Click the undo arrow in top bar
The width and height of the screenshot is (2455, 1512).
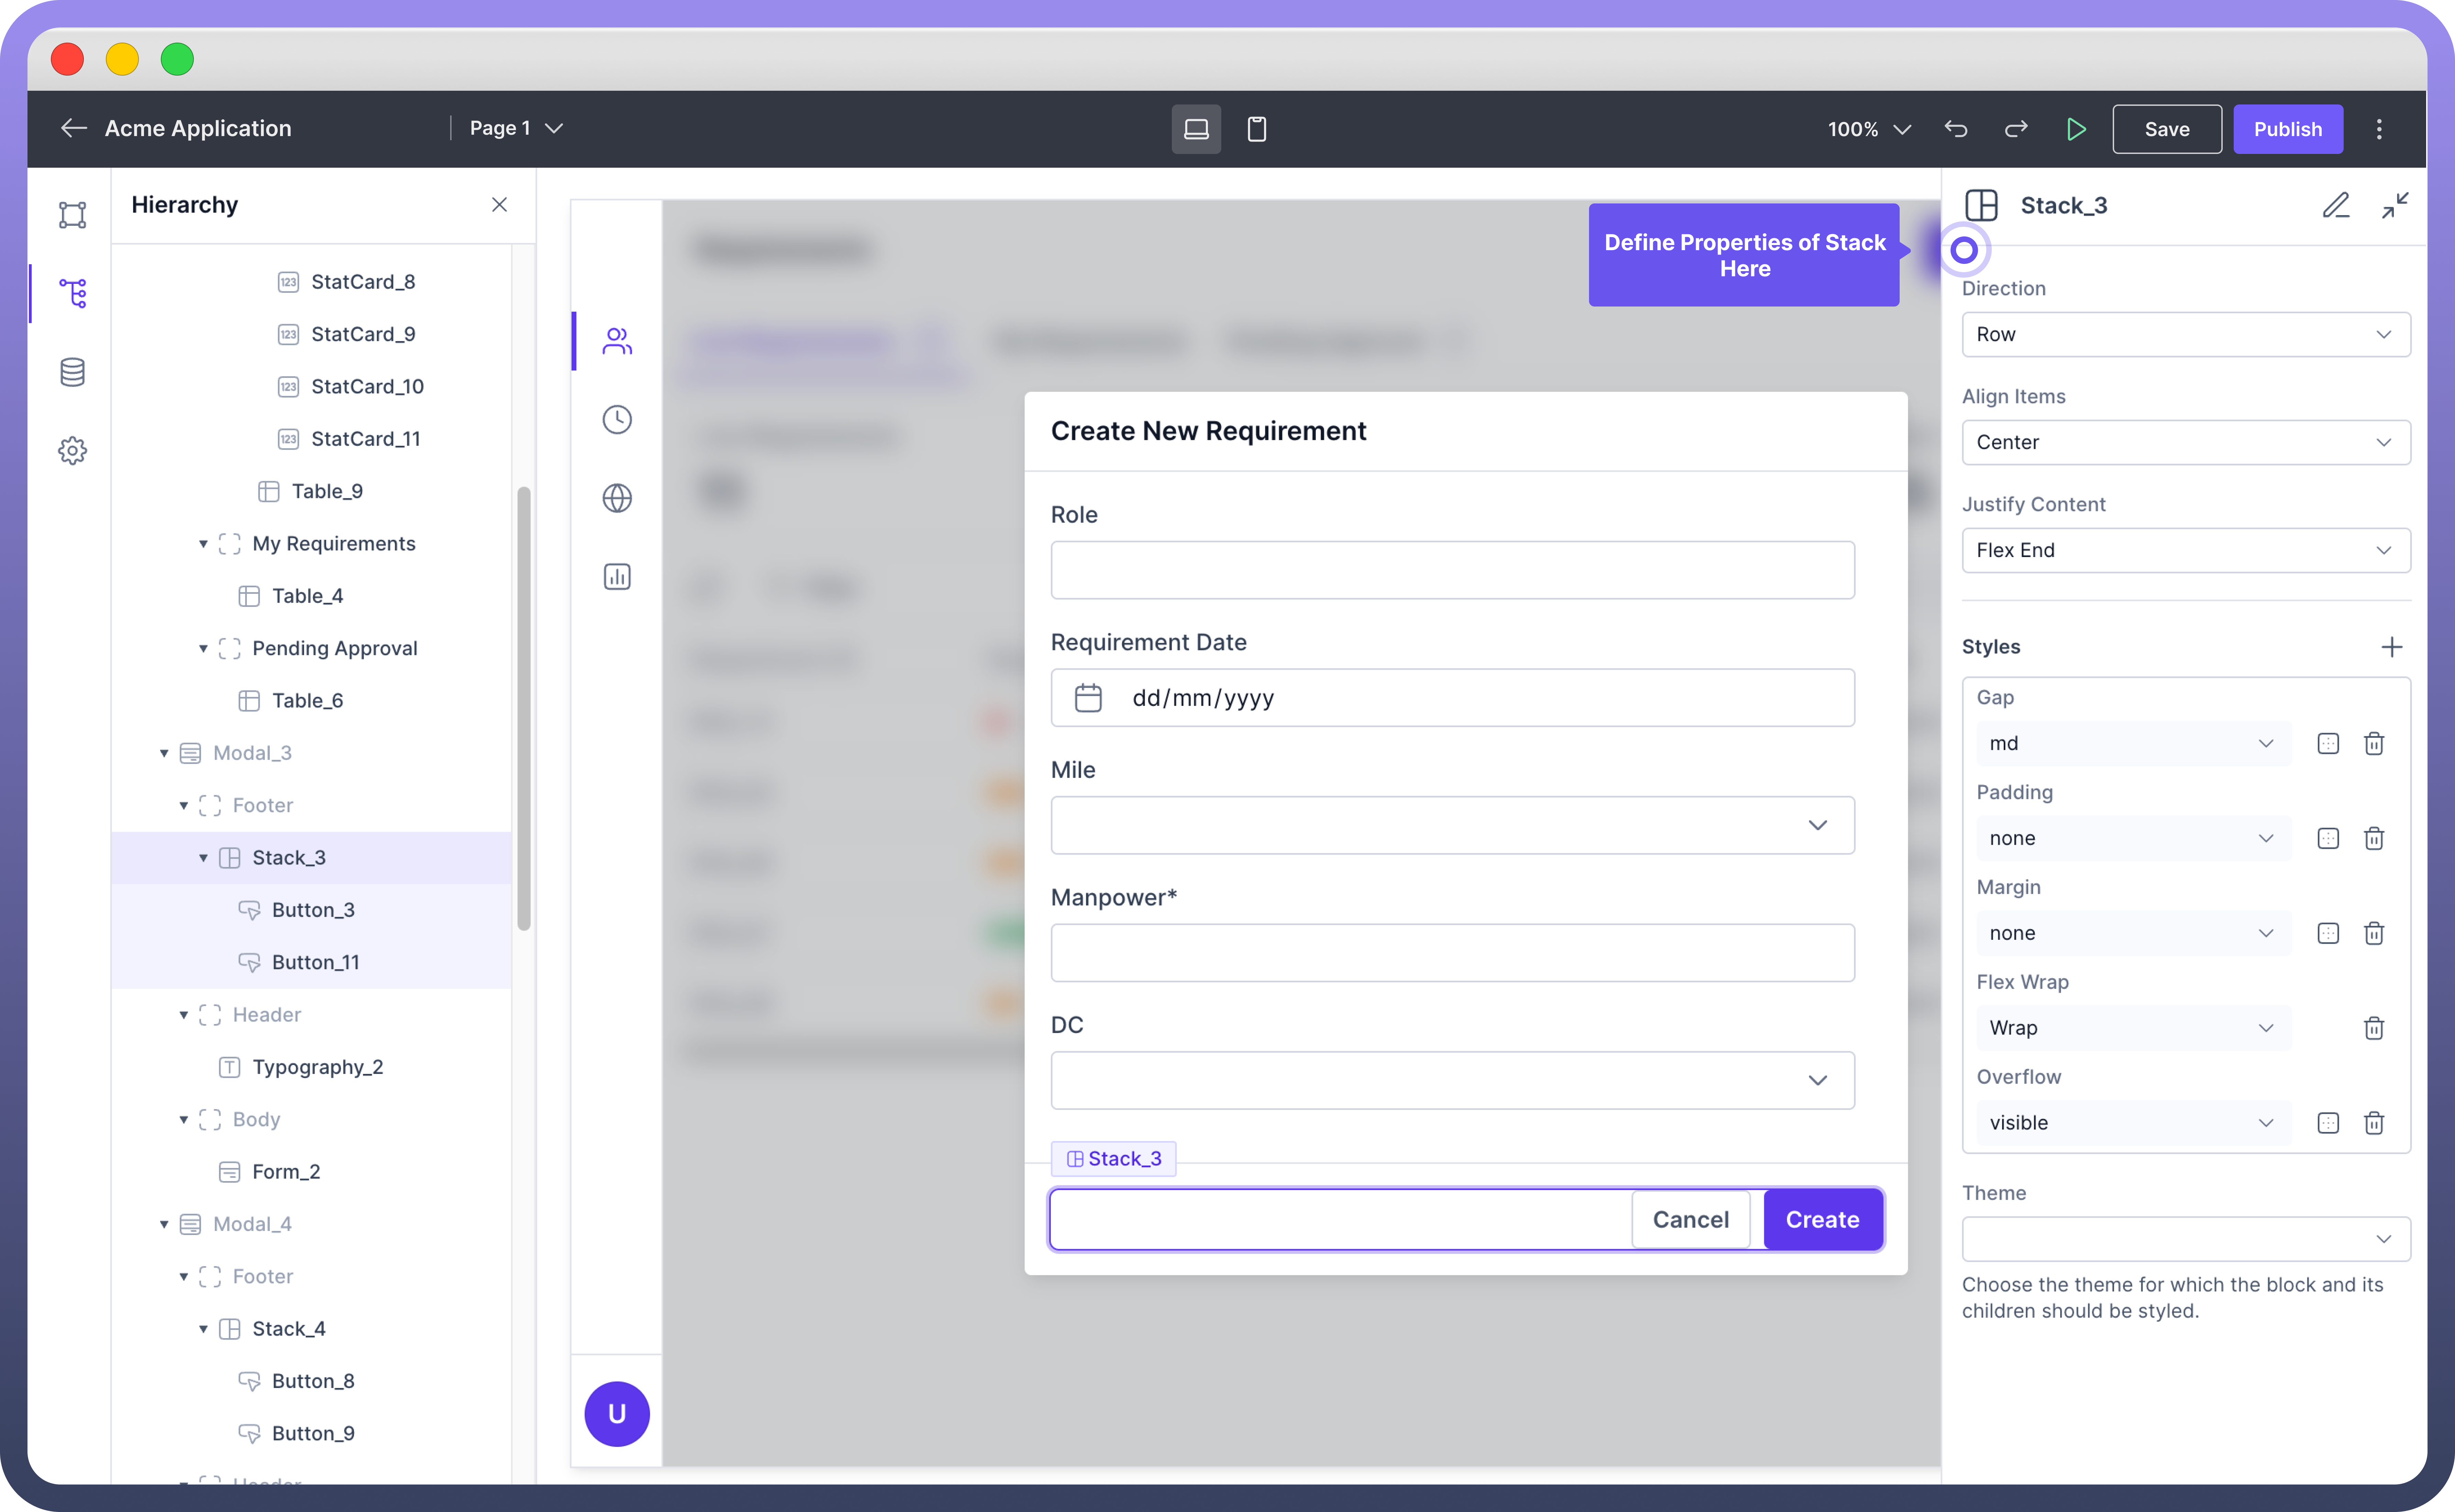(x=1956, y=129)
